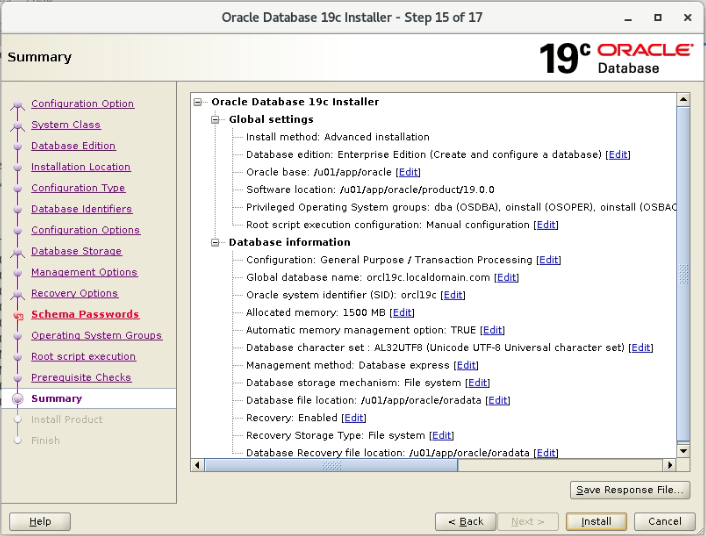
Task: Jump to the Installation Location step
Action: [x=81, y=167]
